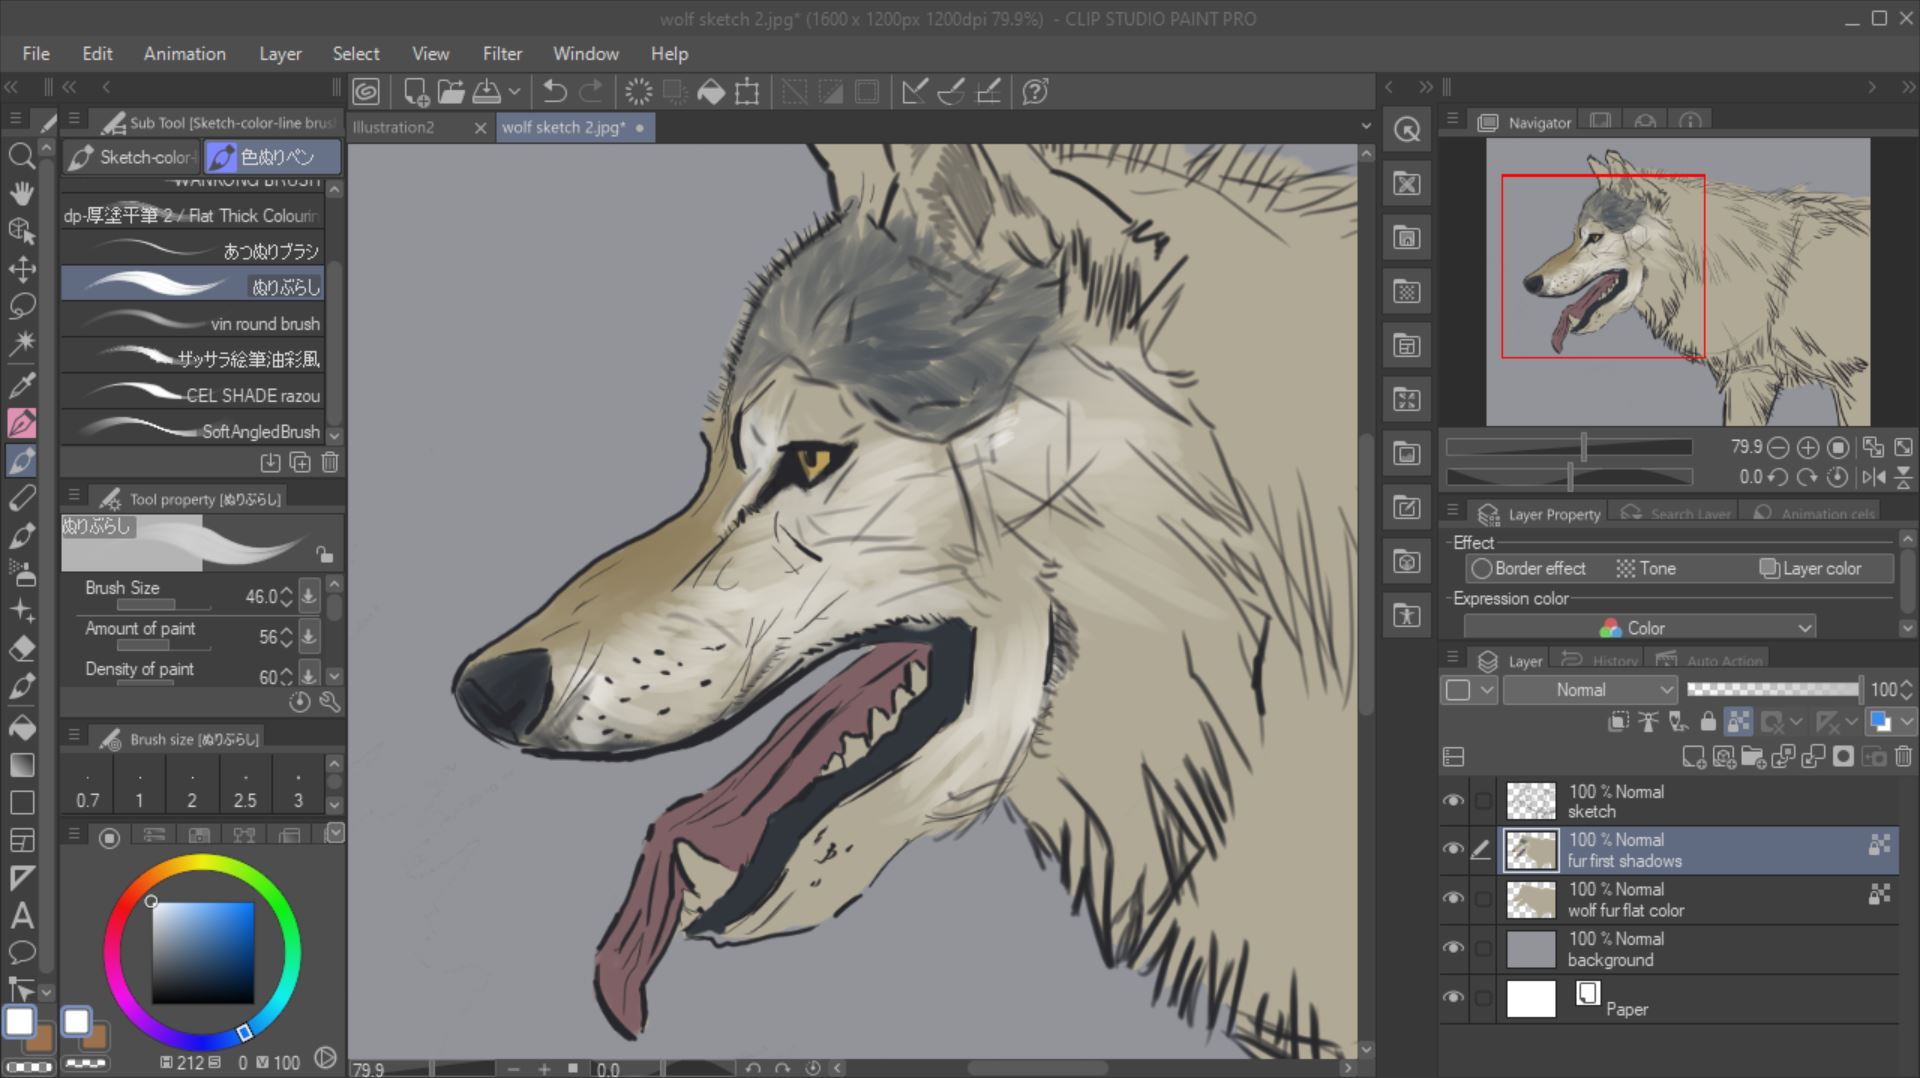The width and height of the screenshot is (1920, 1078).
Task: Hide the wolf fur flat color layer
Action: click(1453, 898)
